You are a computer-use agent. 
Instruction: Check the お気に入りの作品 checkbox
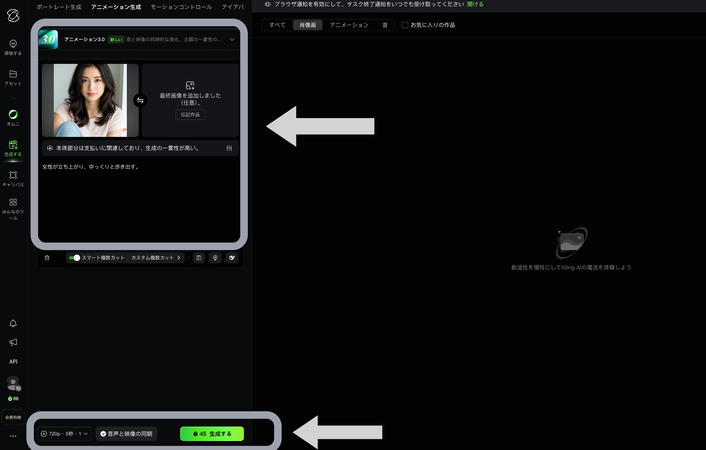pyautogui.click(x=405, y=25)
